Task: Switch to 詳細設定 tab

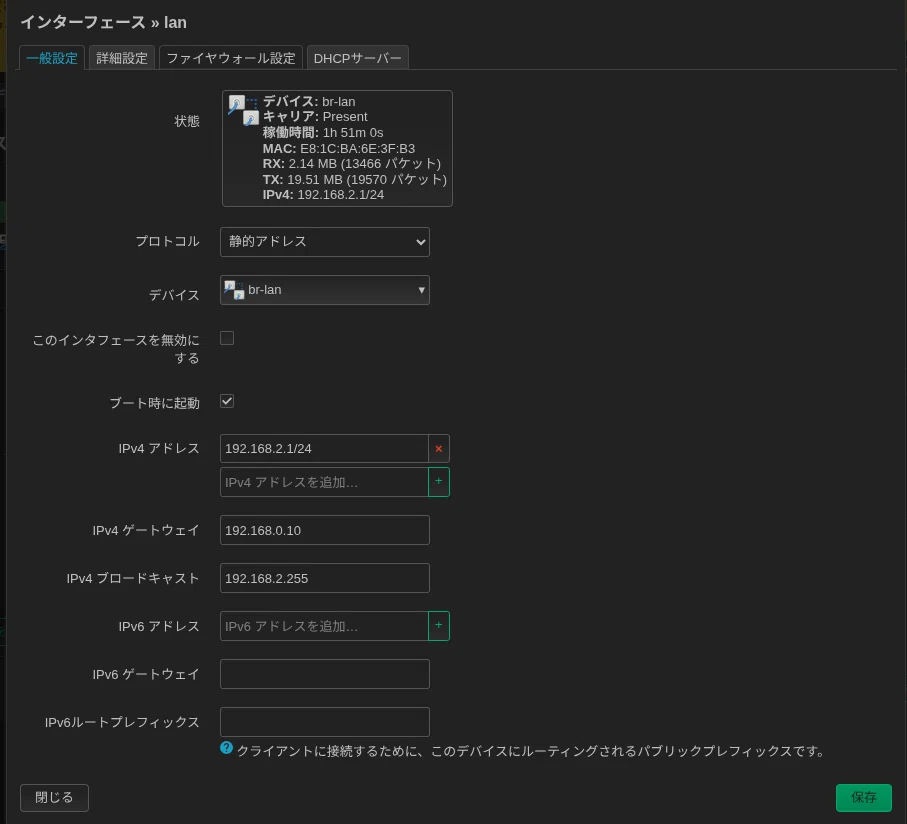Action: coord(121,58)
